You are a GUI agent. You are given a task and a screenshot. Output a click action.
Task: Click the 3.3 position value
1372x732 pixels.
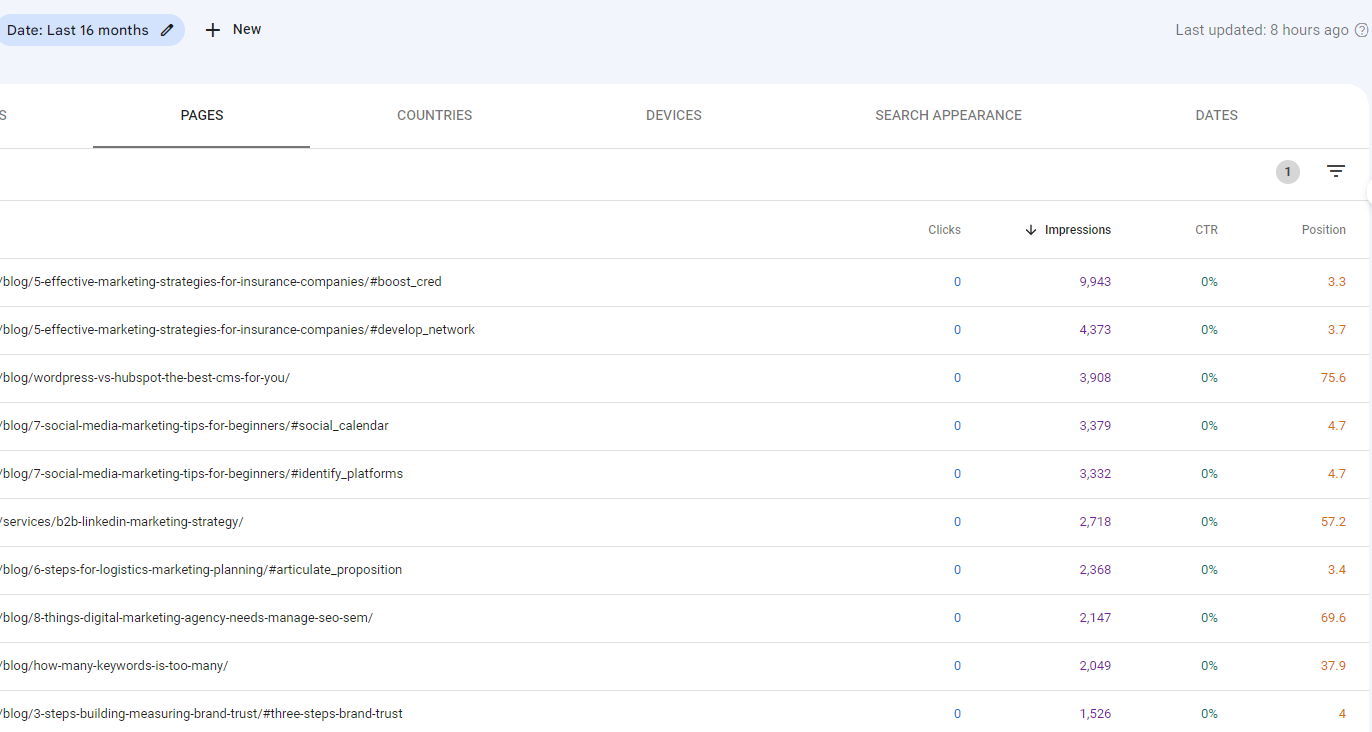(1336, 282)
